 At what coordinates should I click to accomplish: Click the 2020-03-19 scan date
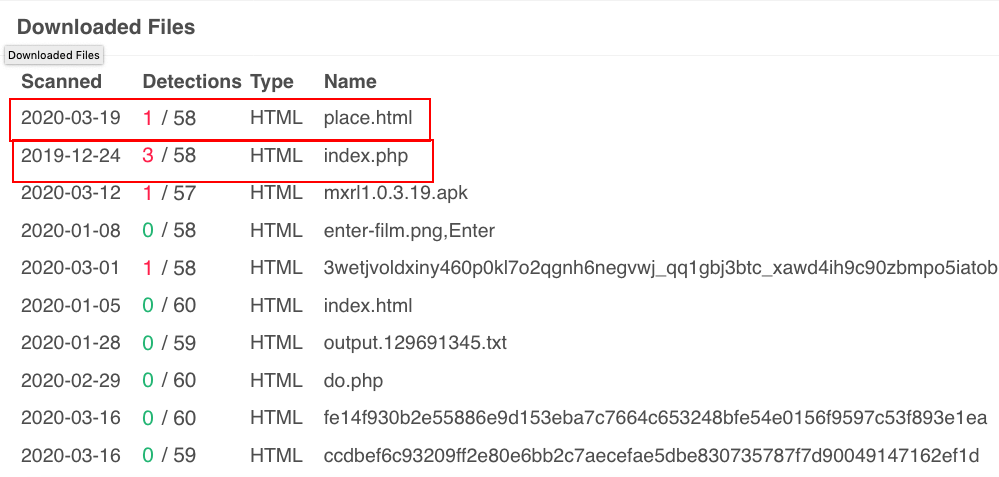[x=71, y=118]
